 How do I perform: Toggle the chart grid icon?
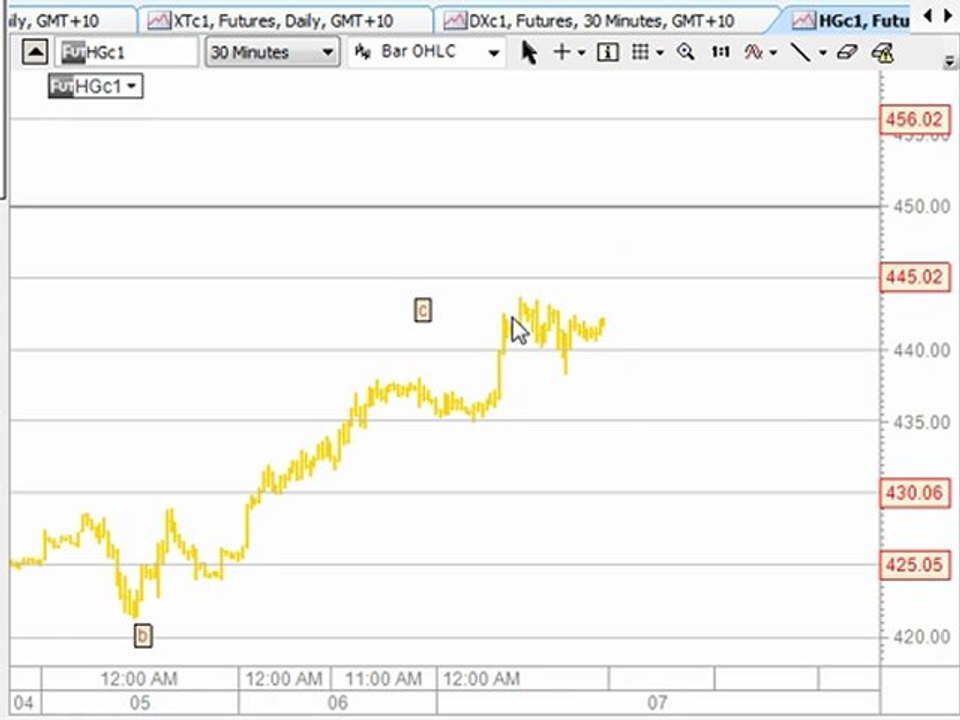pyautogui.click(x=640, y=52)
